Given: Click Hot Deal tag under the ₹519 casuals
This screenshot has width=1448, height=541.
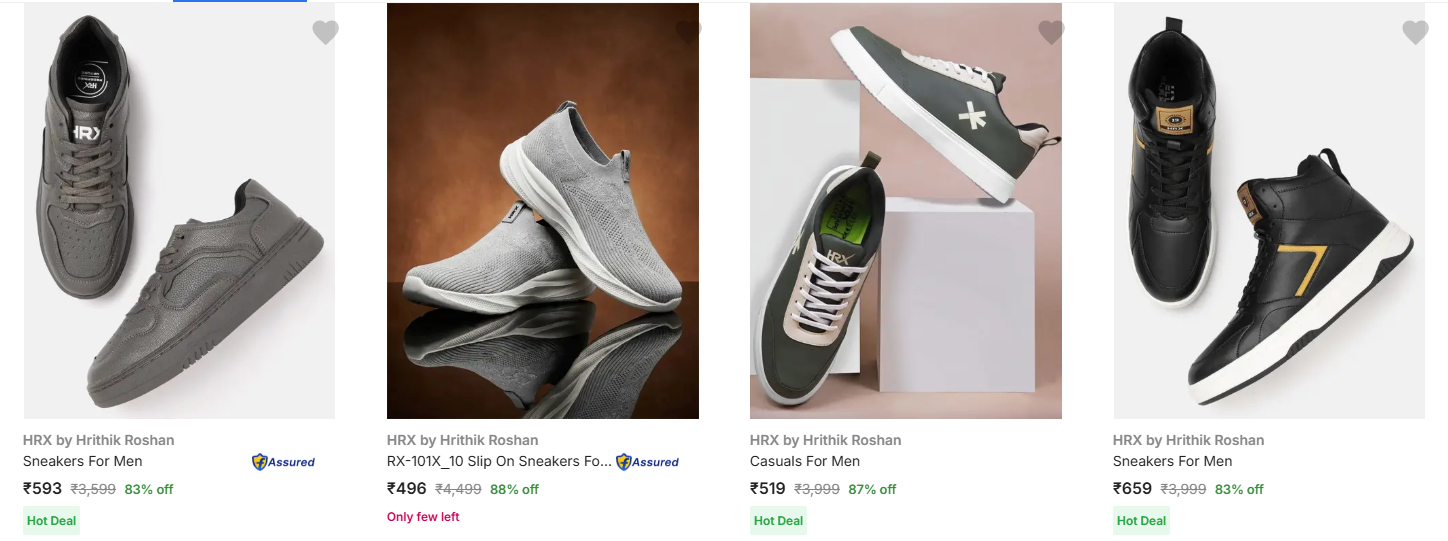Looking at the screenshot, I should pos(778,520).
